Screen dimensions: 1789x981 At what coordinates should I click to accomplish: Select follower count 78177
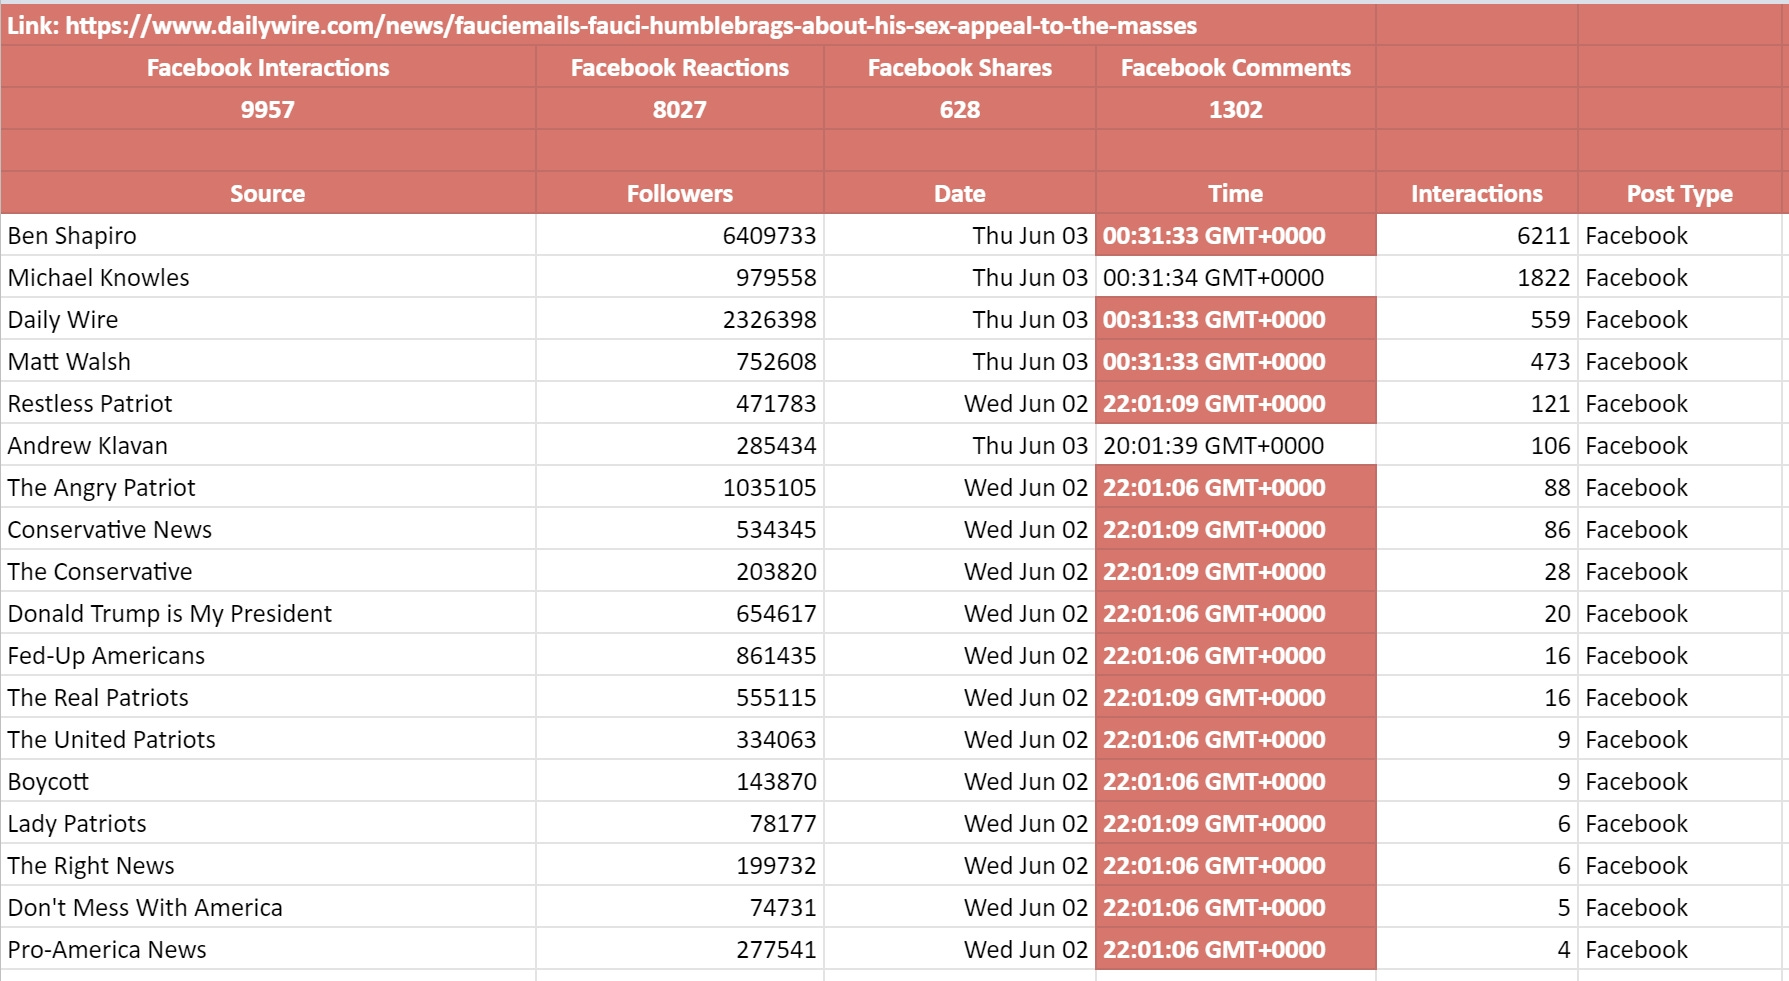(680, 823)
